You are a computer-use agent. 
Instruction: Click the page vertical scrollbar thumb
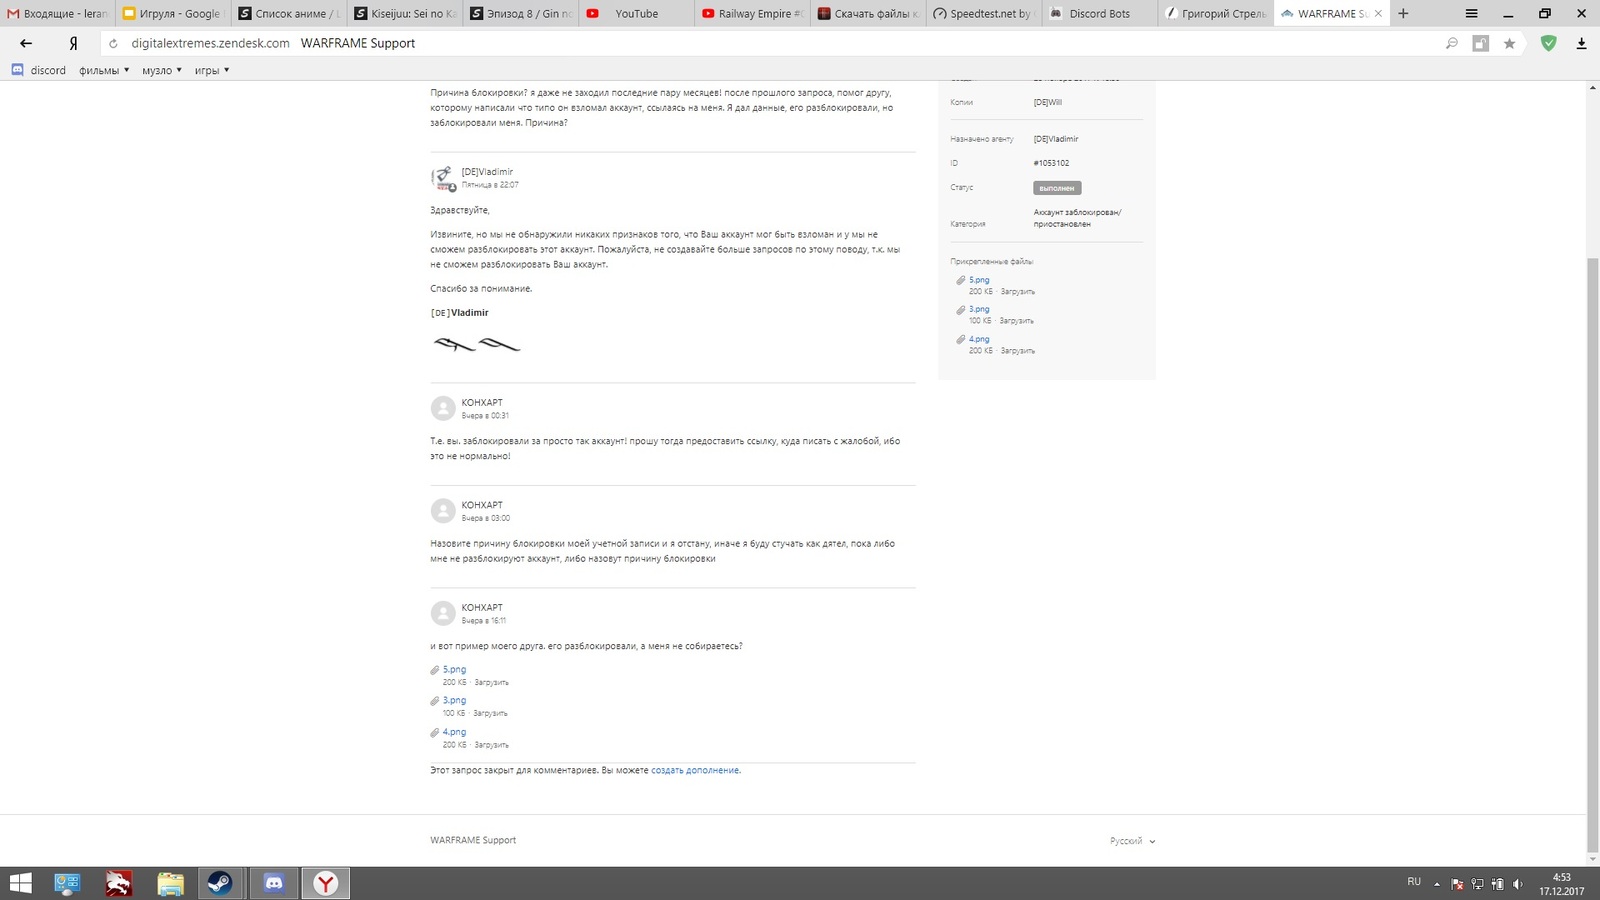[1593, 555]
